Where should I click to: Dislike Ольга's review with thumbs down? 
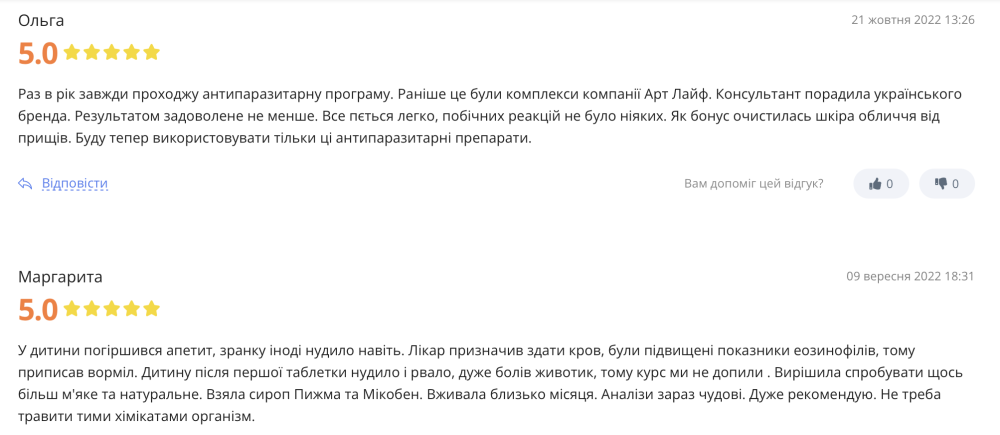point(946,184)
